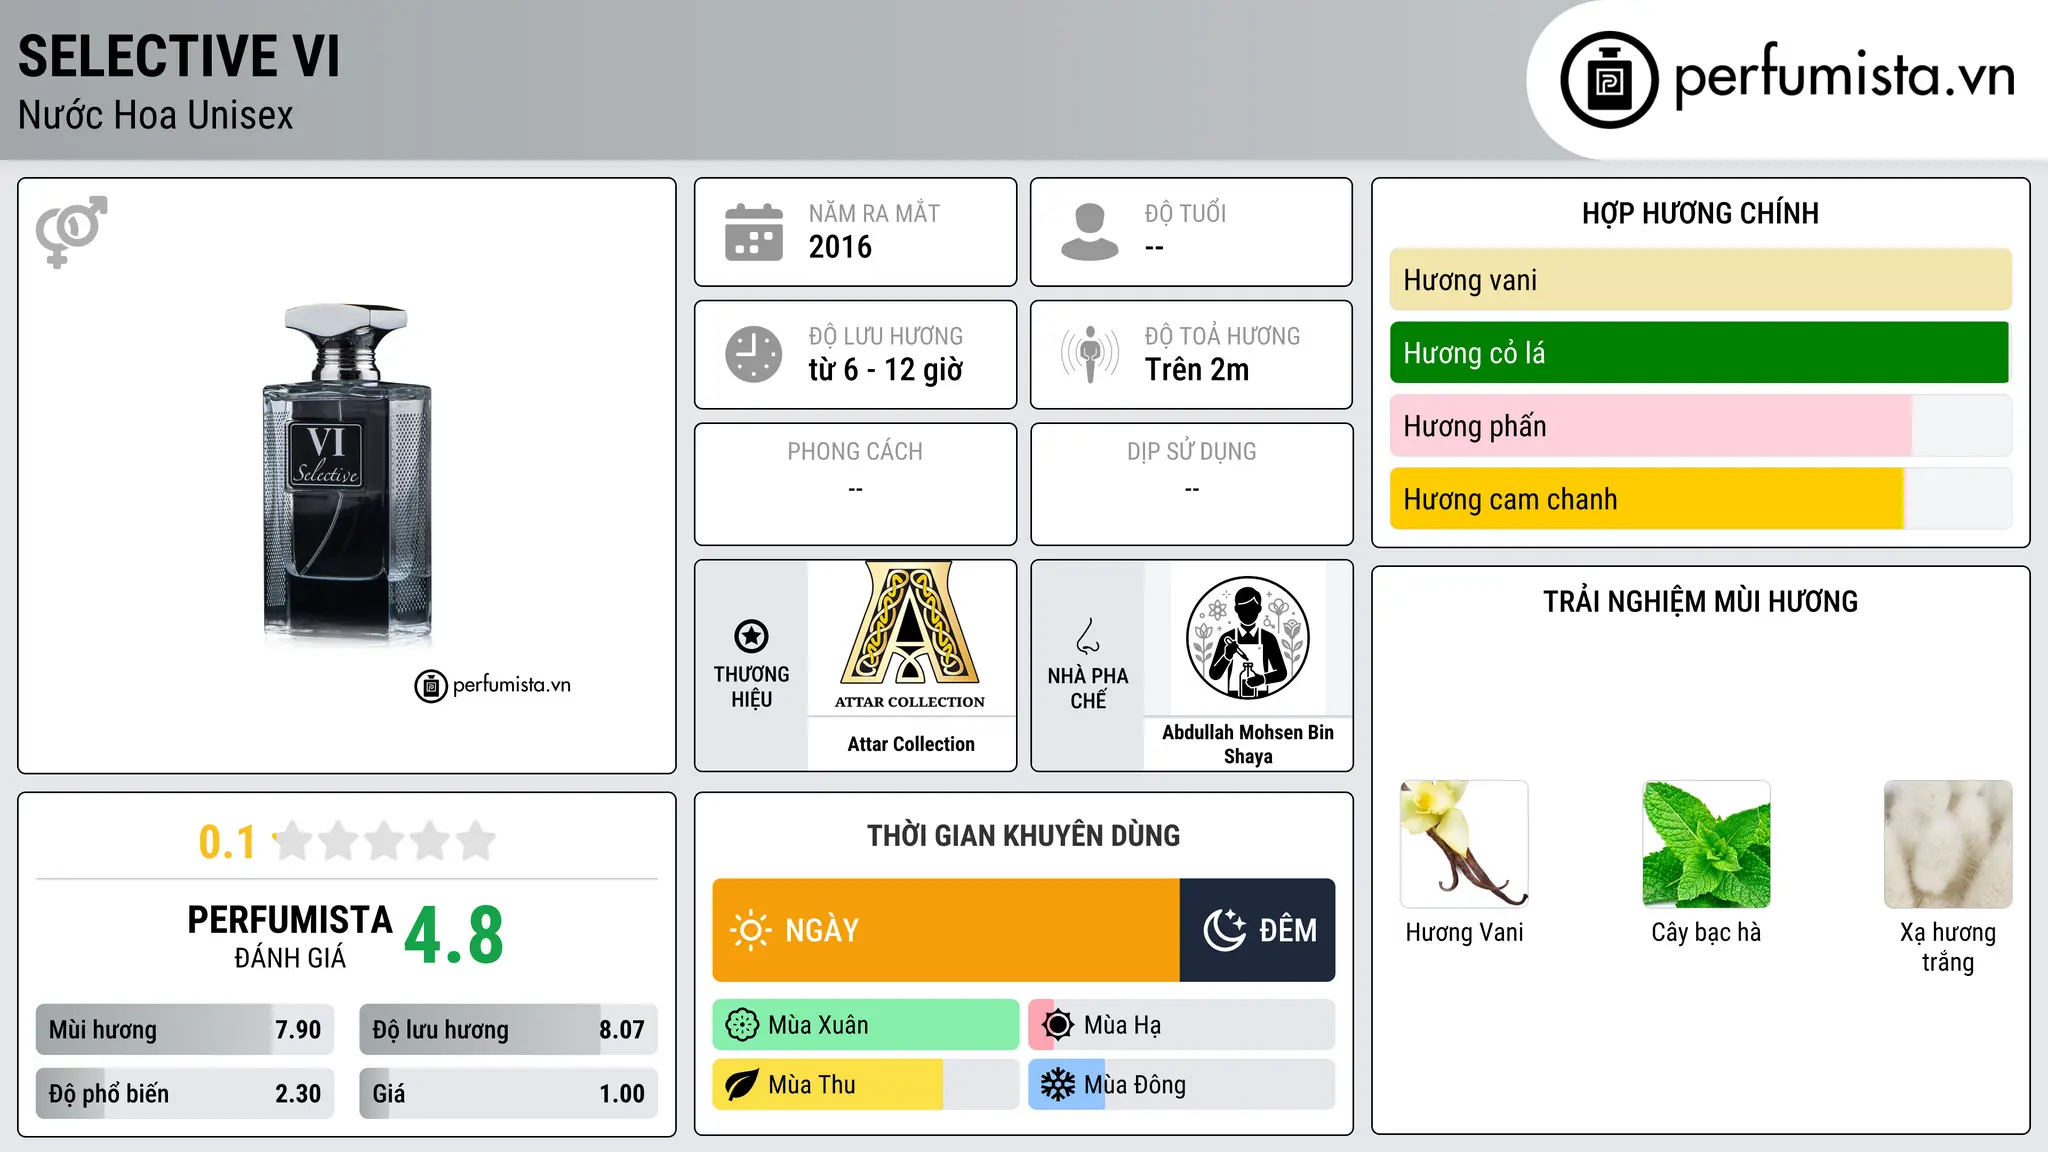Click the flower icon for Mùa Xuân
Viewport: 2048px width, 1152px height.
coord(742,1025)
